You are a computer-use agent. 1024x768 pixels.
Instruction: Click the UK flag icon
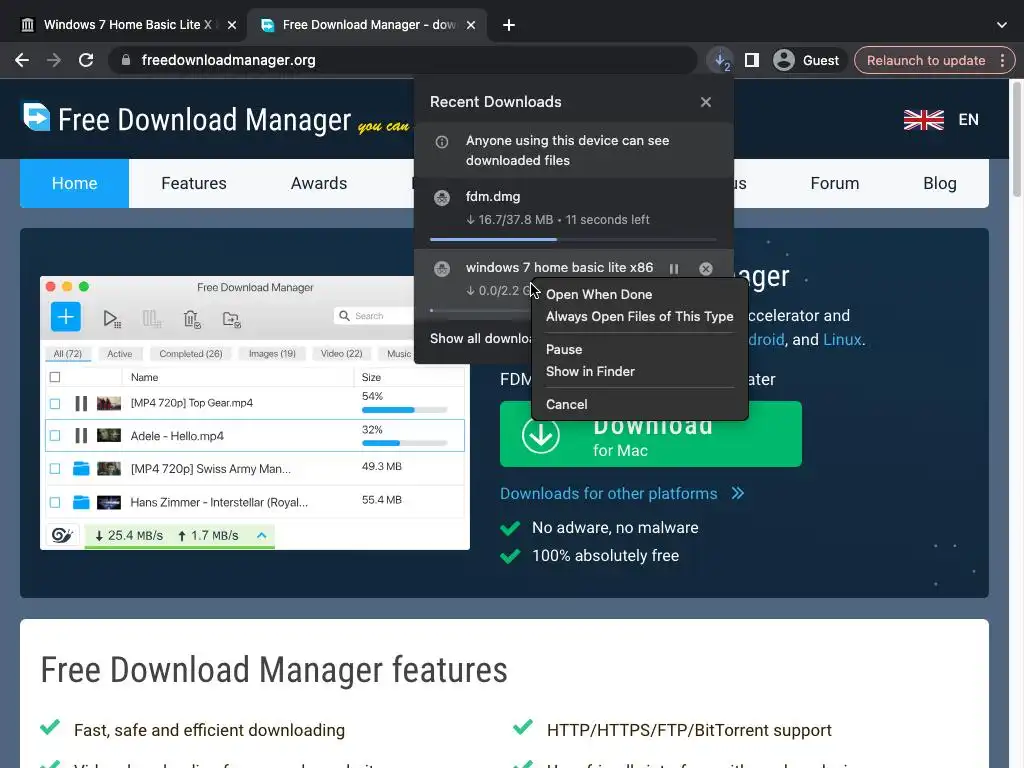pyautogui.click(x=923, y=120)
